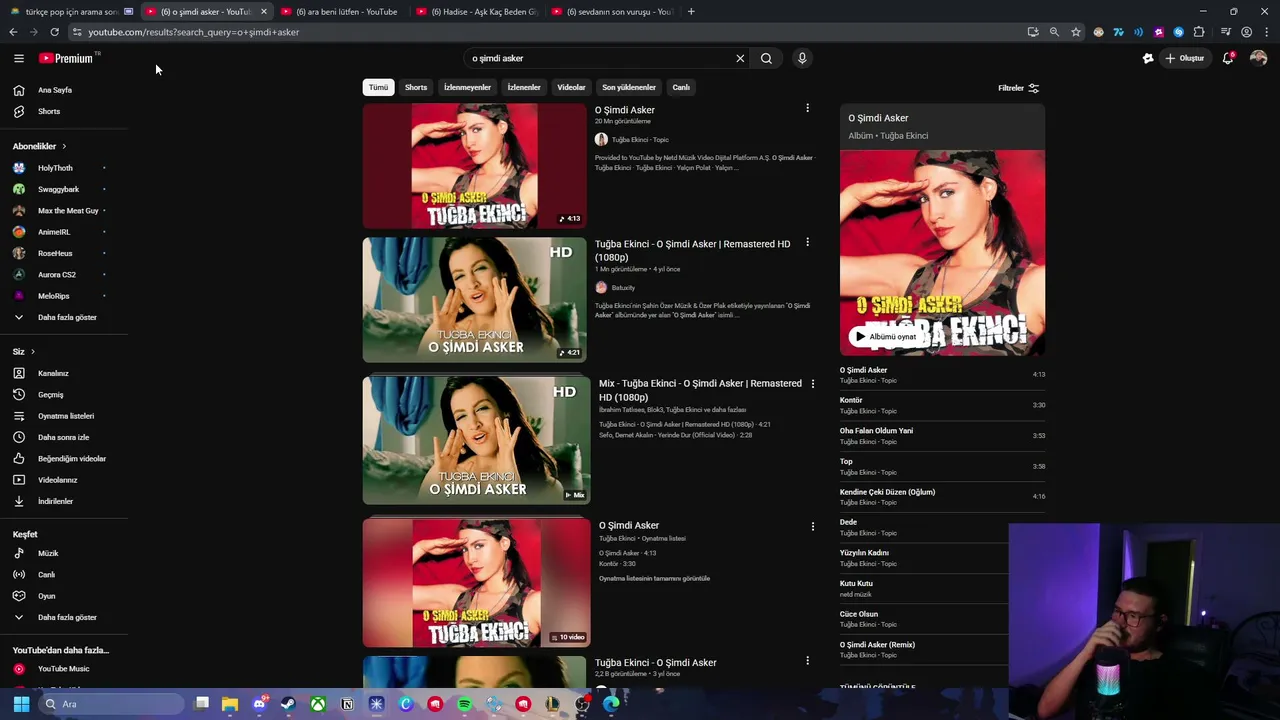Screen dimensions: 1280x720
Task: Click the YouTube search input field
Action: pos(600,58)
